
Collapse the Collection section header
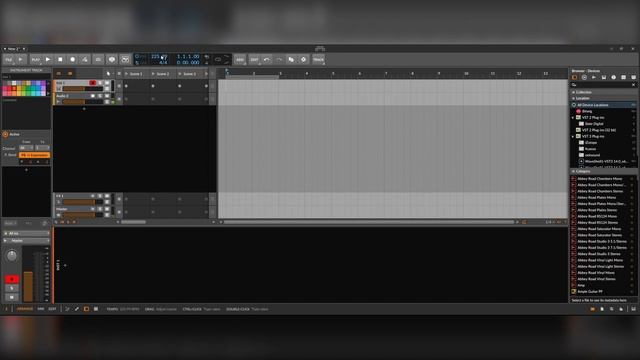point(603,92)
